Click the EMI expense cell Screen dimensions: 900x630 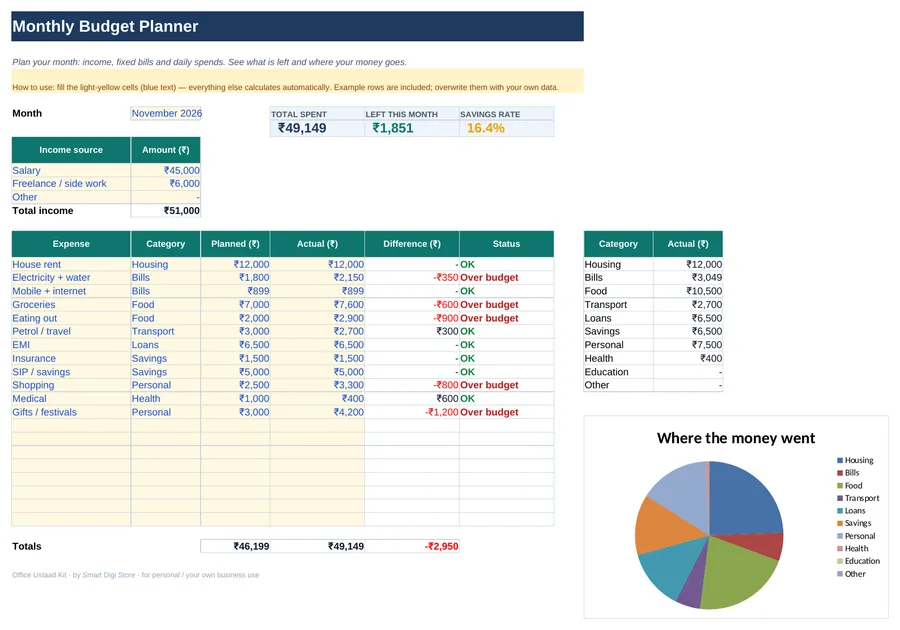point(71,345)
